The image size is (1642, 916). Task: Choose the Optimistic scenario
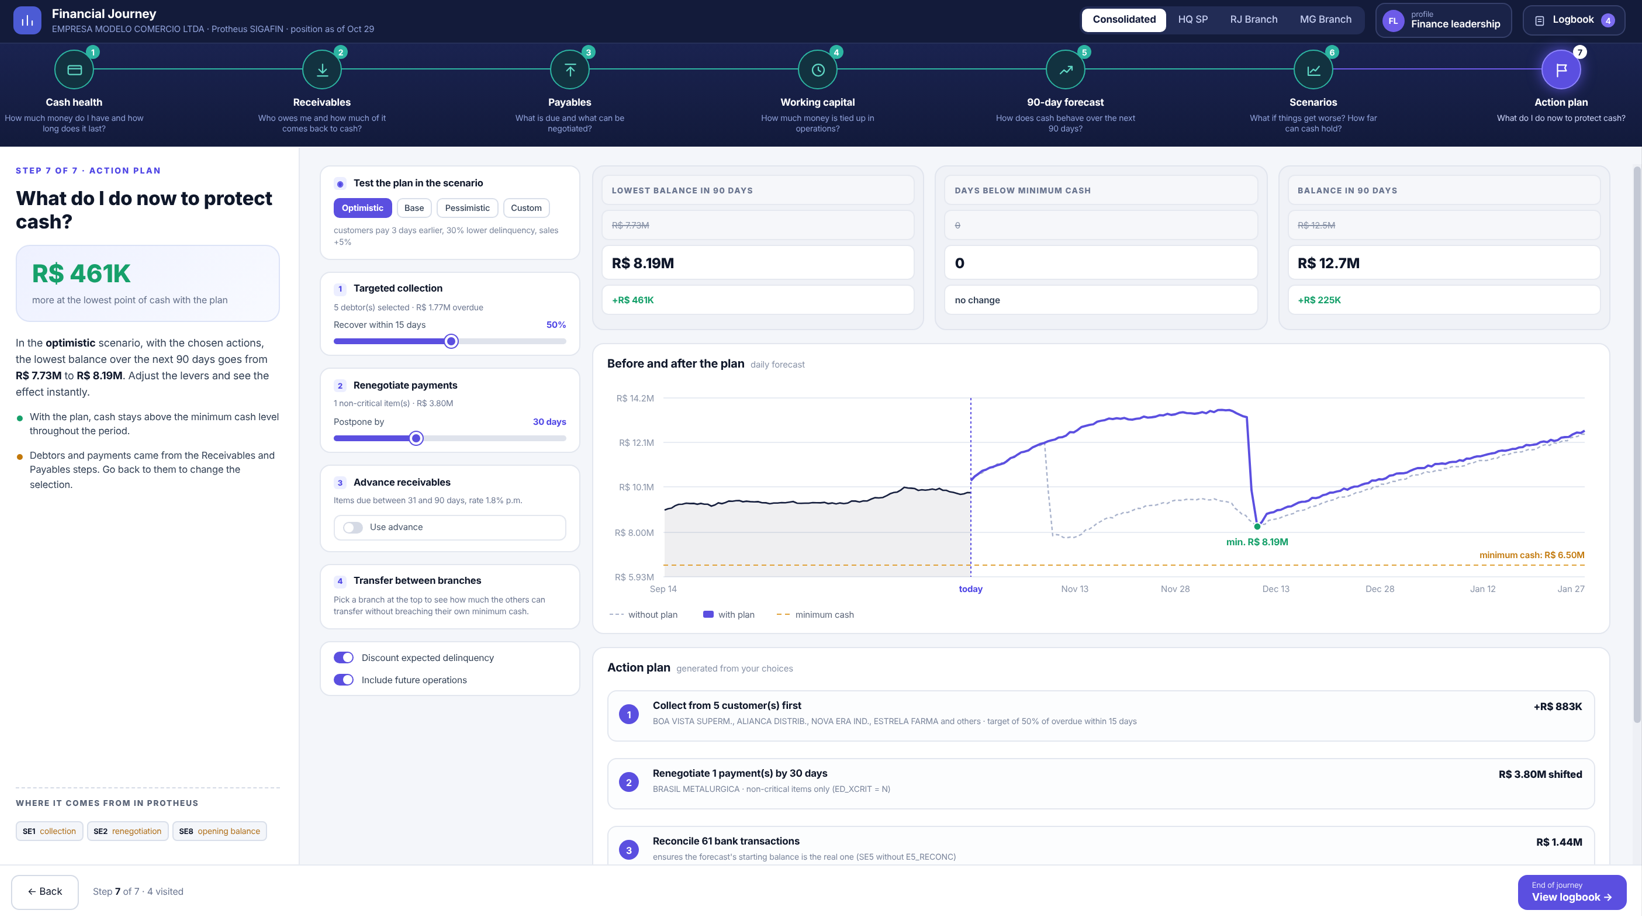click(x=362, y=208)
